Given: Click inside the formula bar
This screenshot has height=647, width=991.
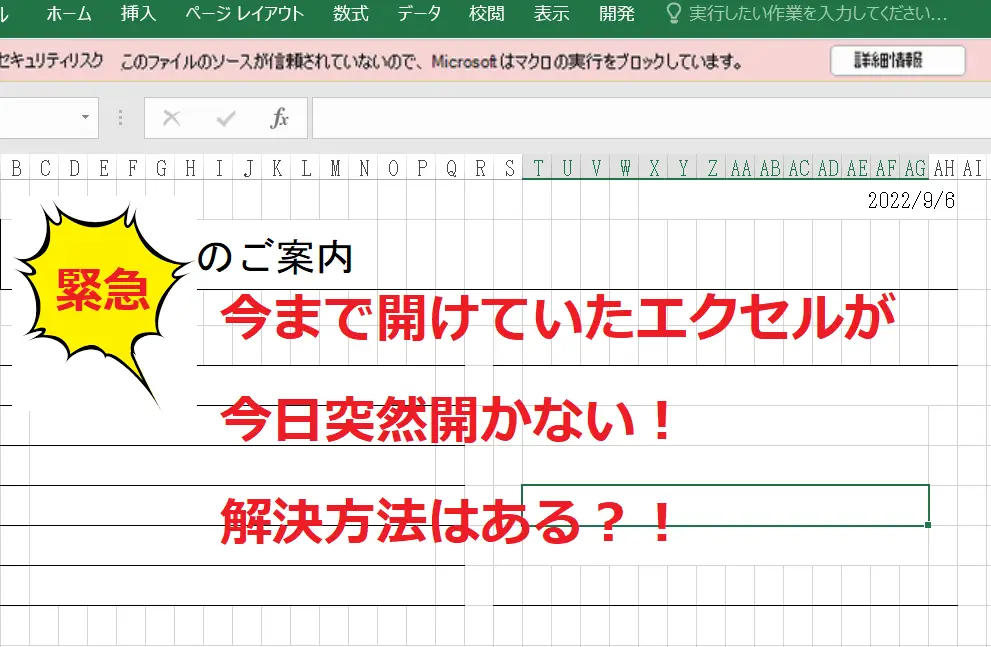Looking at the screenshot, I should (x=600, y=117).
